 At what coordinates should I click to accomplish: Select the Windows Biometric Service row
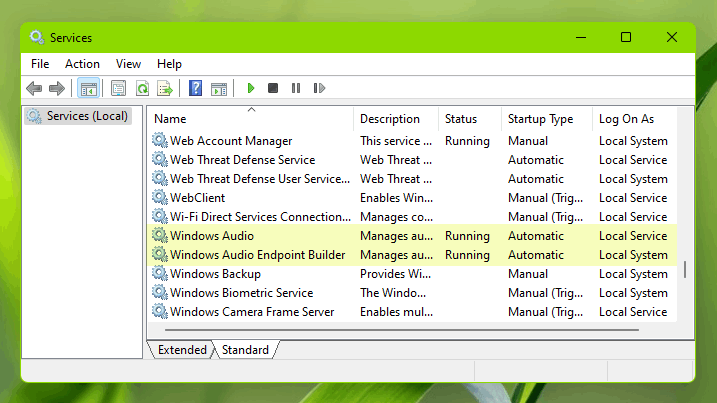412,293
